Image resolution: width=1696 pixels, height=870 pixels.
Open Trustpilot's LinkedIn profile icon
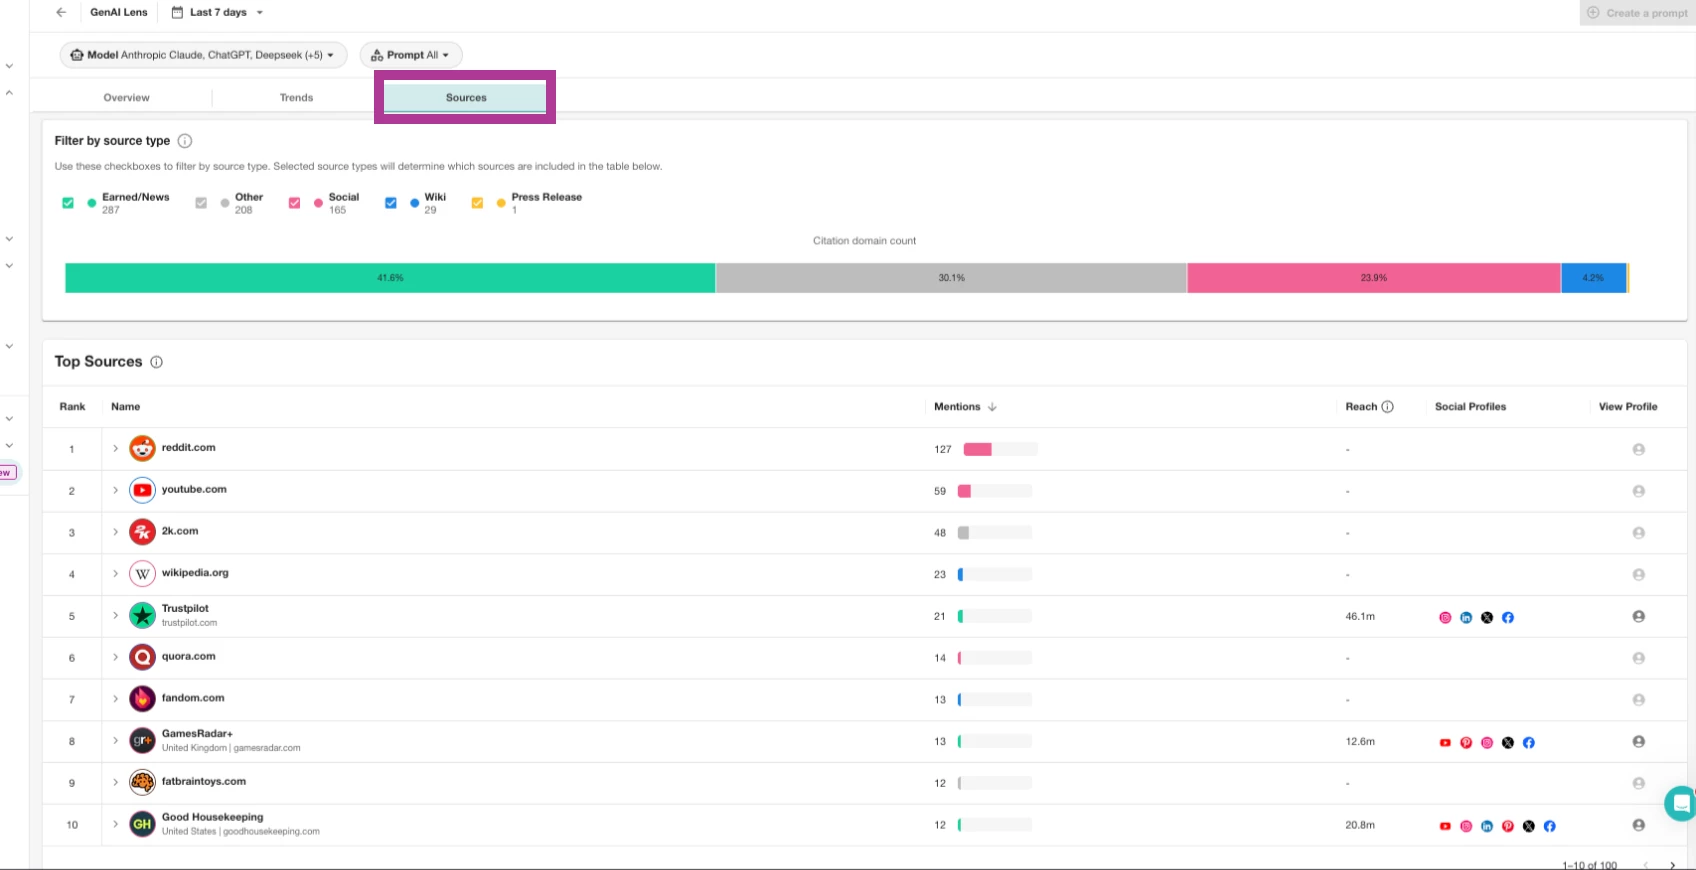click(1466, 618)
